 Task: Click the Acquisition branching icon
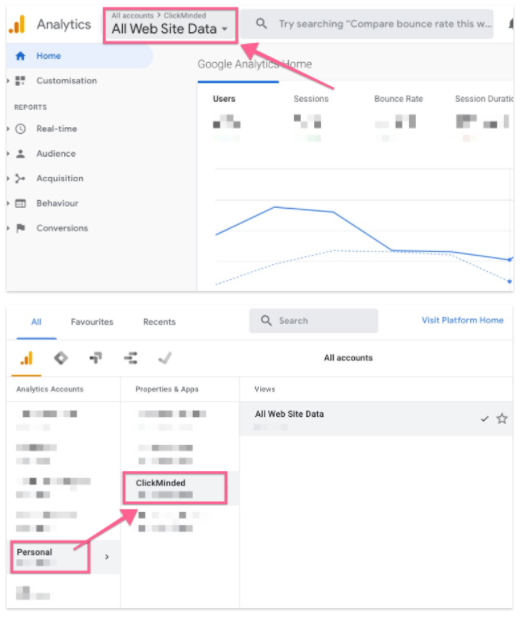point(20,179)
